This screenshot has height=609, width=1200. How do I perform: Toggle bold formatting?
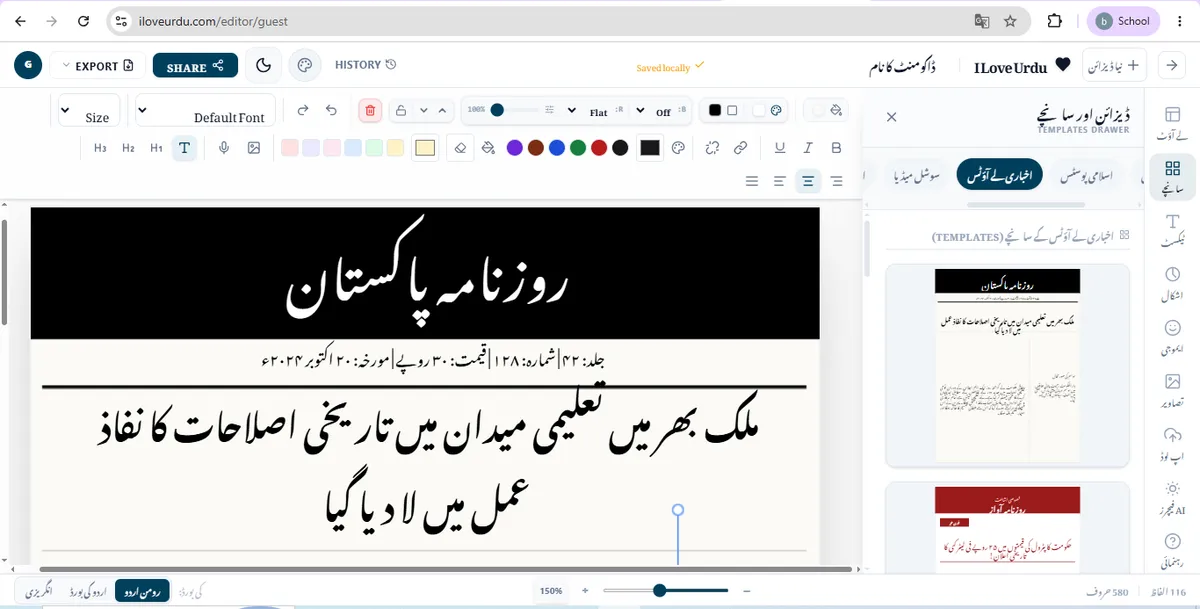(x=836, y=148)
